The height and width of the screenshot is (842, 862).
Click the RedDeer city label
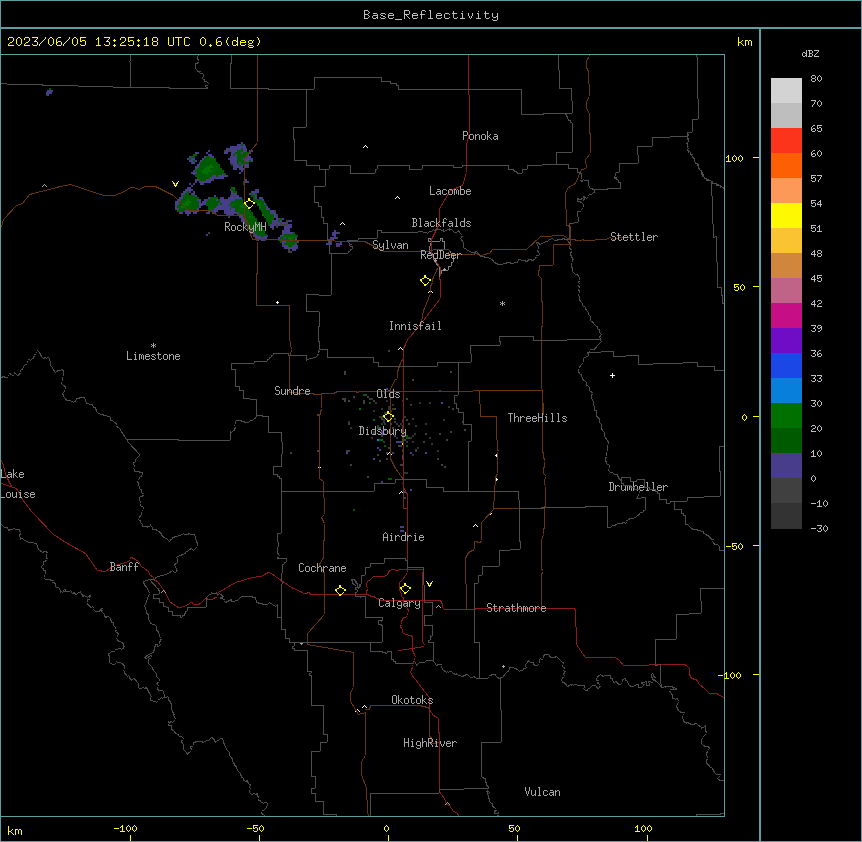pyautogui.click(x=440, y=255)
